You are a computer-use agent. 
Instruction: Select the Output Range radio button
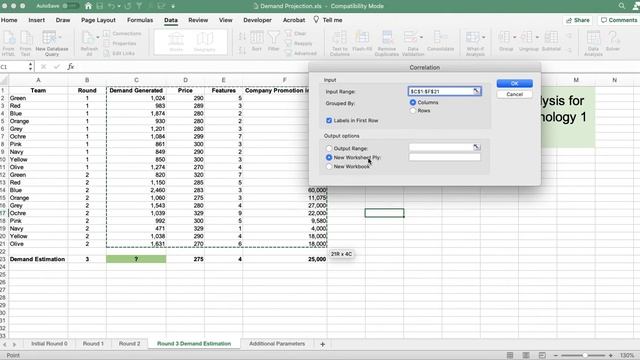tap(329, 148)
